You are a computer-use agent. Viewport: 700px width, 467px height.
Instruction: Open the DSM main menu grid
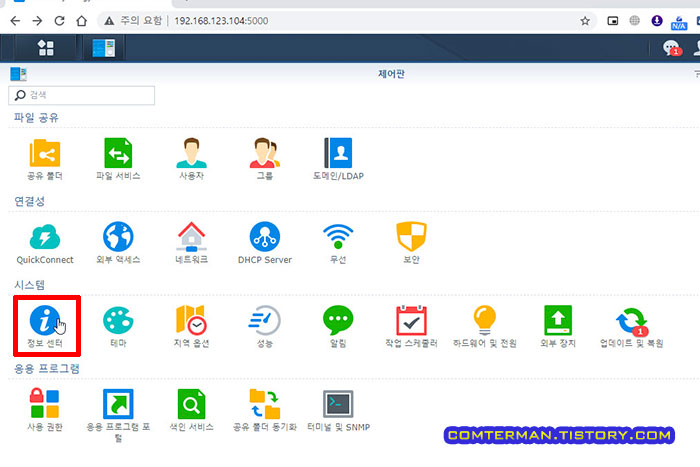(x=46, y=47)
